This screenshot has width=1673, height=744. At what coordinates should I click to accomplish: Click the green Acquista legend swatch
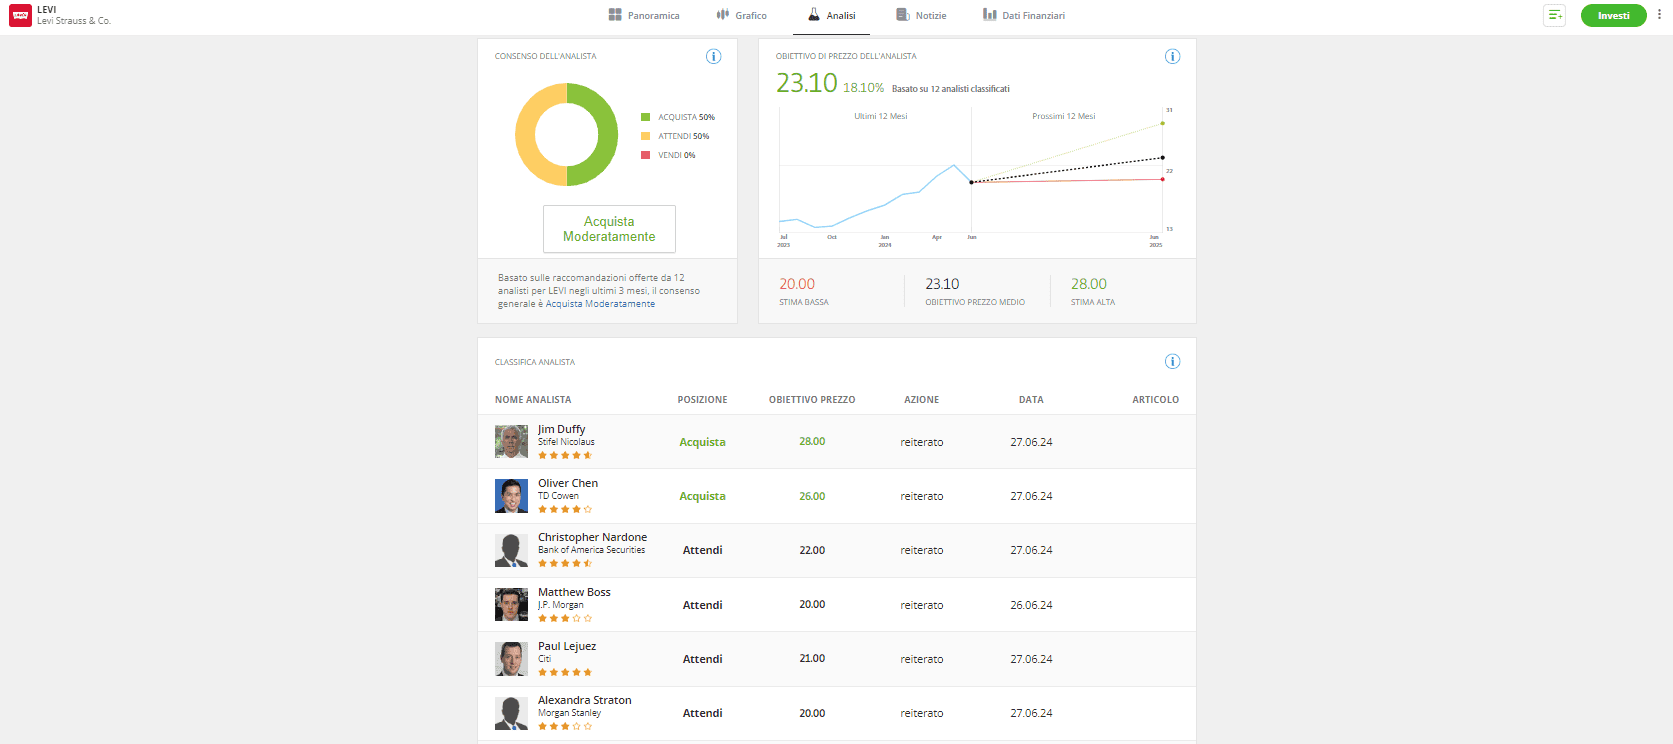[646, 117]
